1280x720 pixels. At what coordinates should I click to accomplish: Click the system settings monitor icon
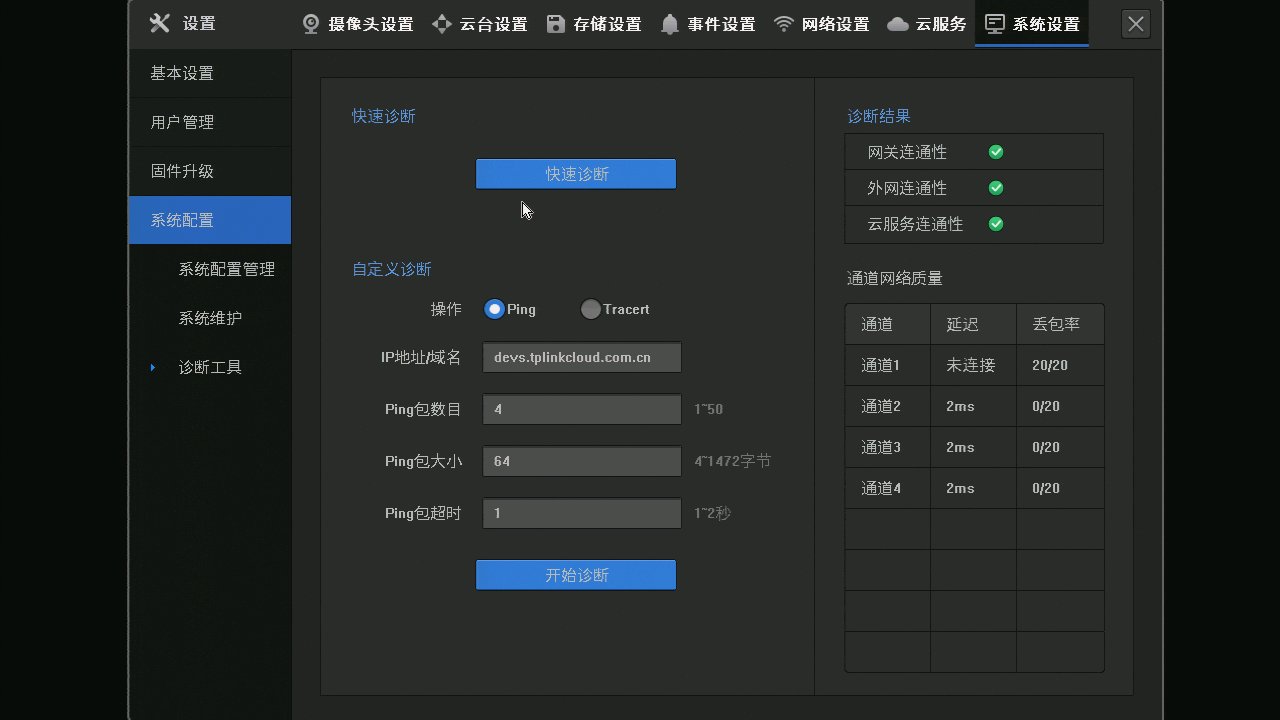click(x=995, y=24)
